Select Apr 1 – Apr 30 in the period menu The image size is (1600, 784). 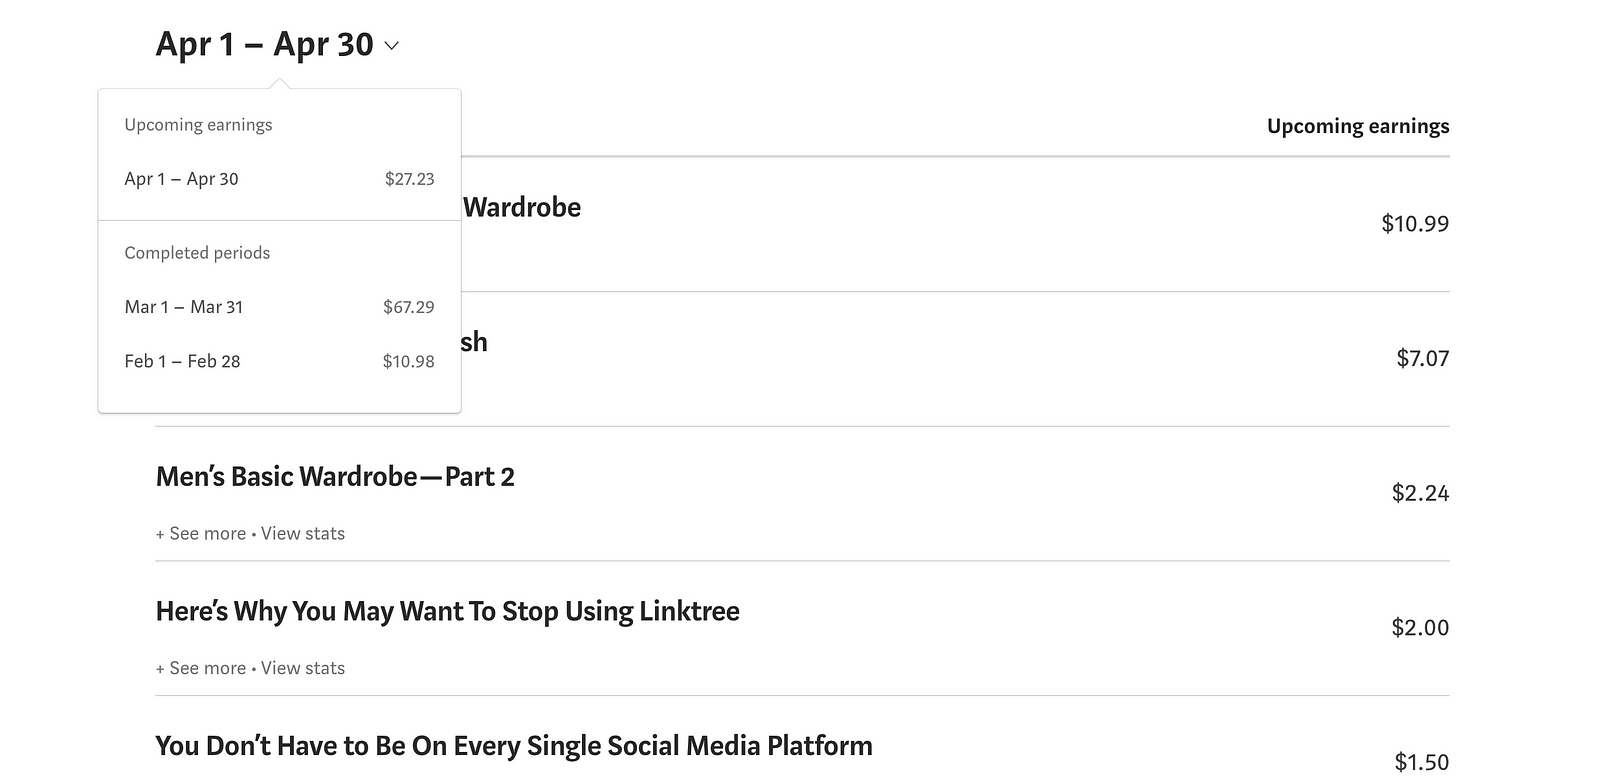(x=181, y=179)
